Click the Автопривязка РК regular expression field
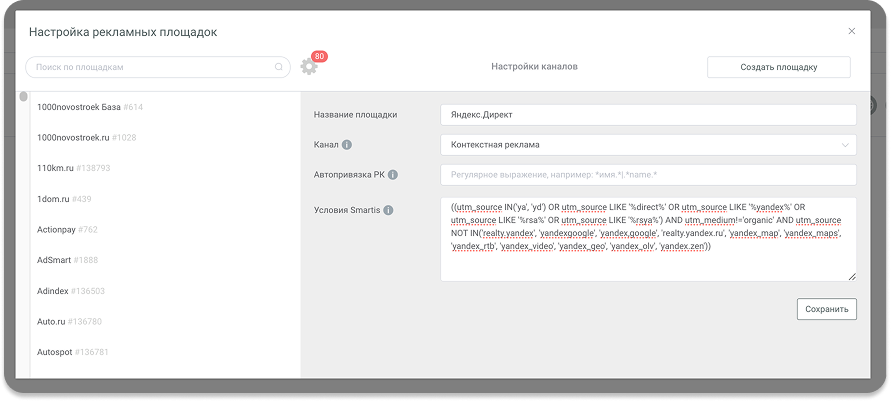The image size is (891, 401). tap(648, 175)
